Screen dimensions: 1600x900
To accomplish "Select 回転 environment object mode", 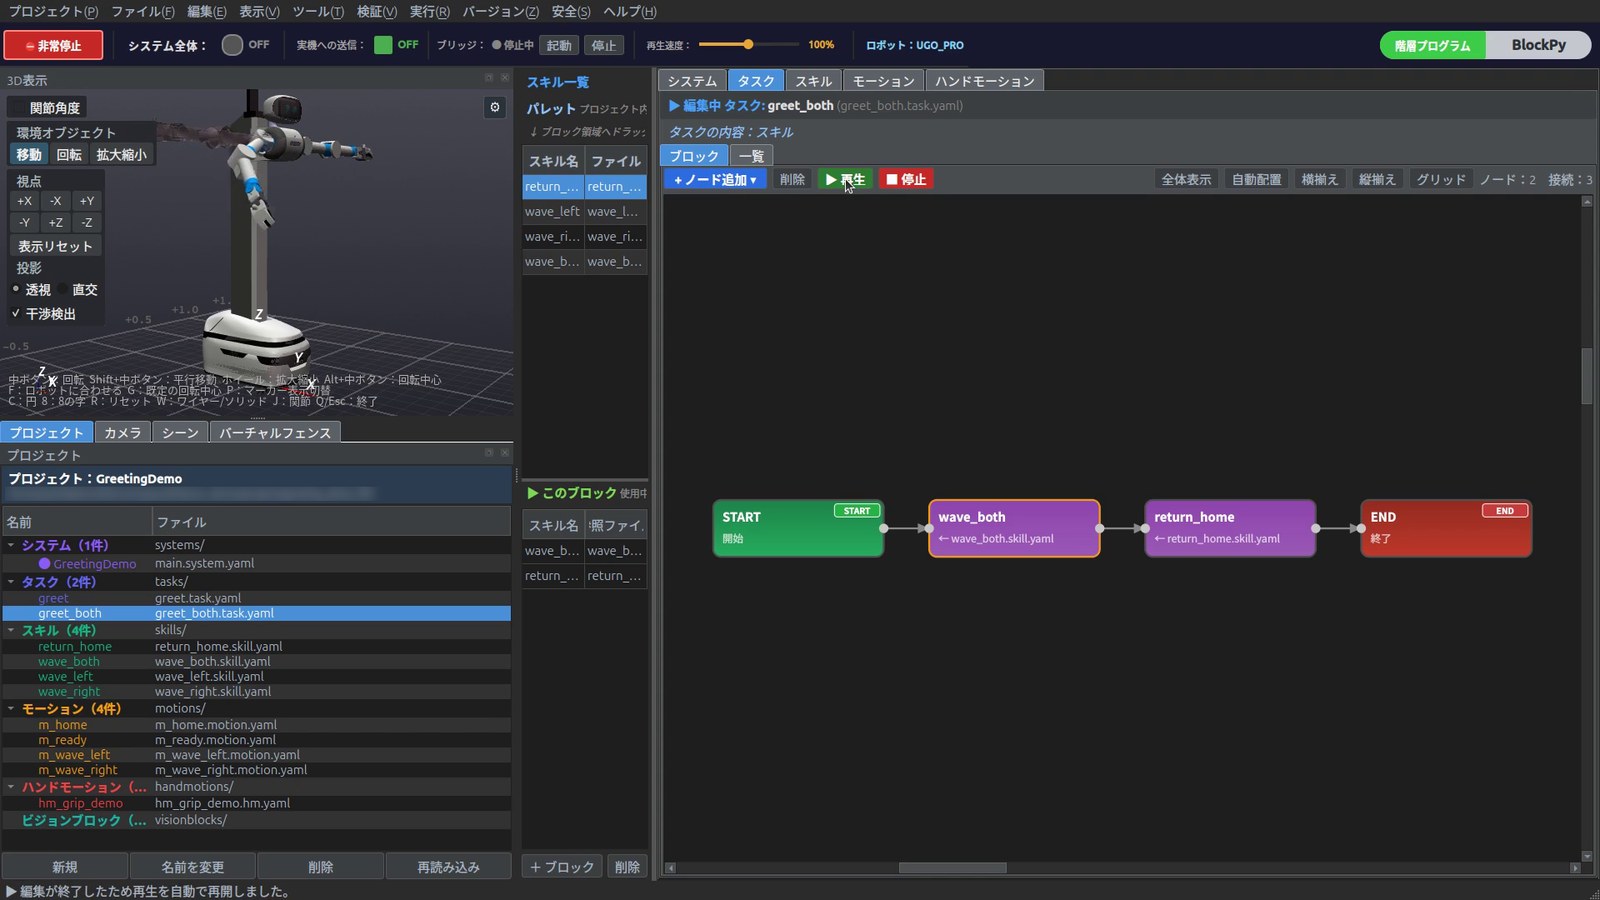I will 69,154.
